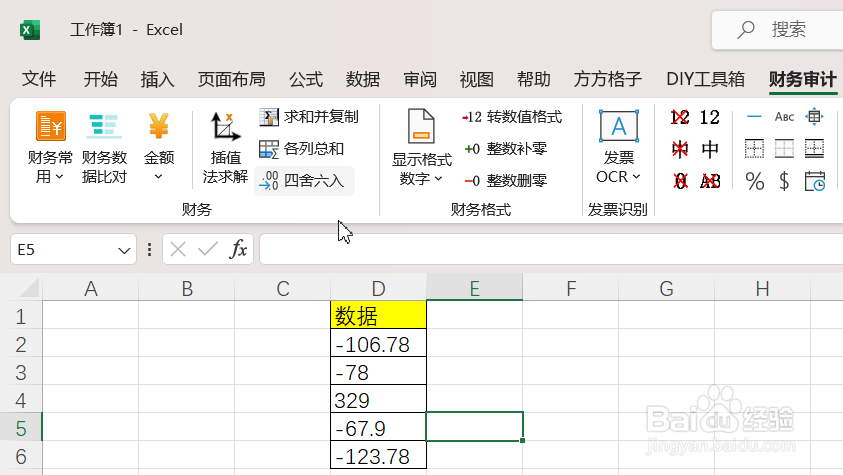Click the top and double bottom border icon
This screenshot has width=843, height=475.
pos(815,149)
